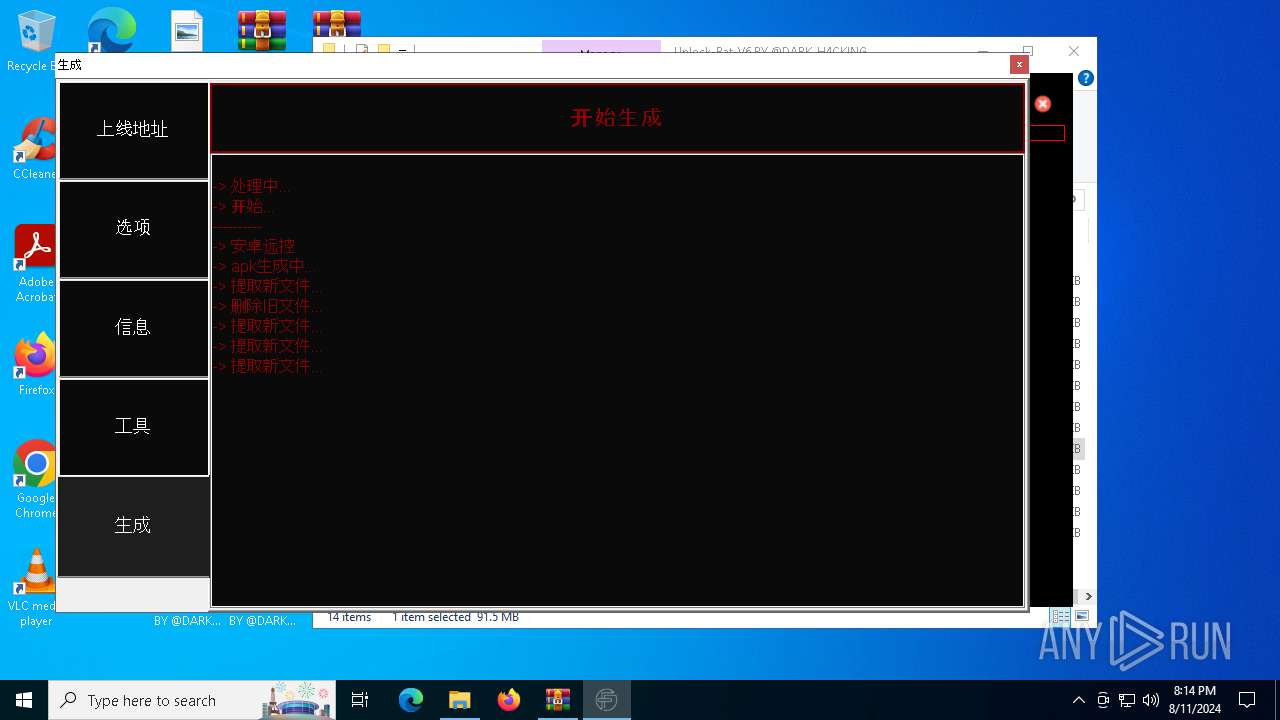Click log line '-> 开始...'
The width and height of the screenshot is (1280, 720).
(x=244, y=206)
